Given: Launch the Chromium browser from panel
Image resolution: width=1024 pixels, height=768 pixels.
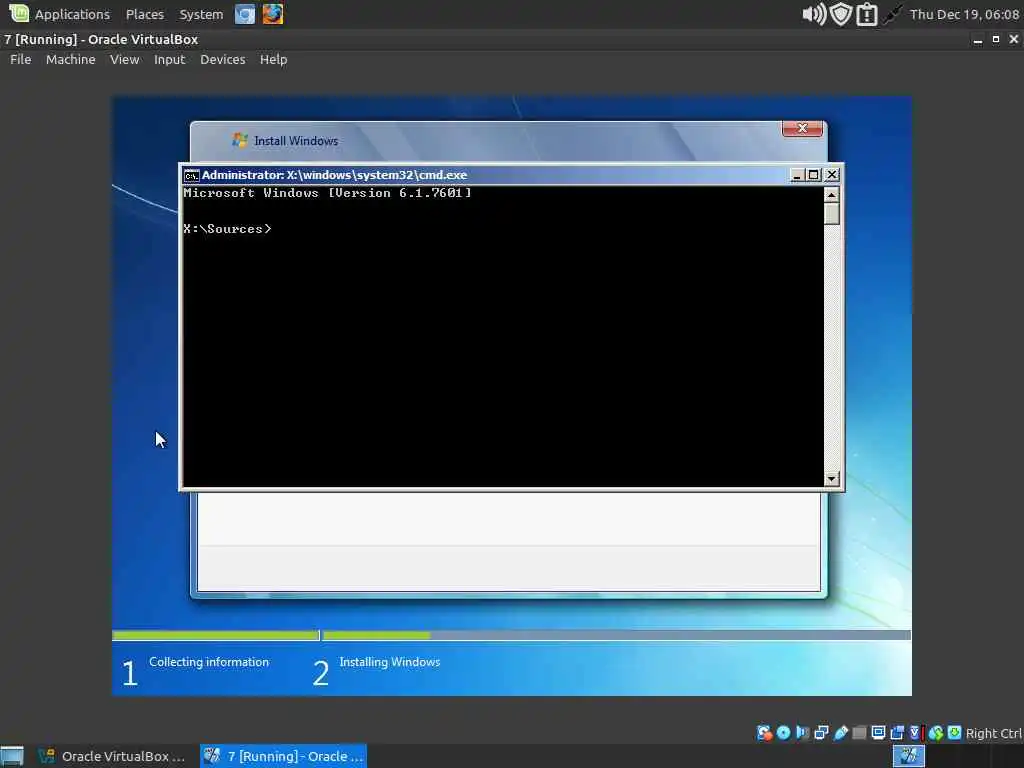Looking at the screenshot, I should coord(245,14).
